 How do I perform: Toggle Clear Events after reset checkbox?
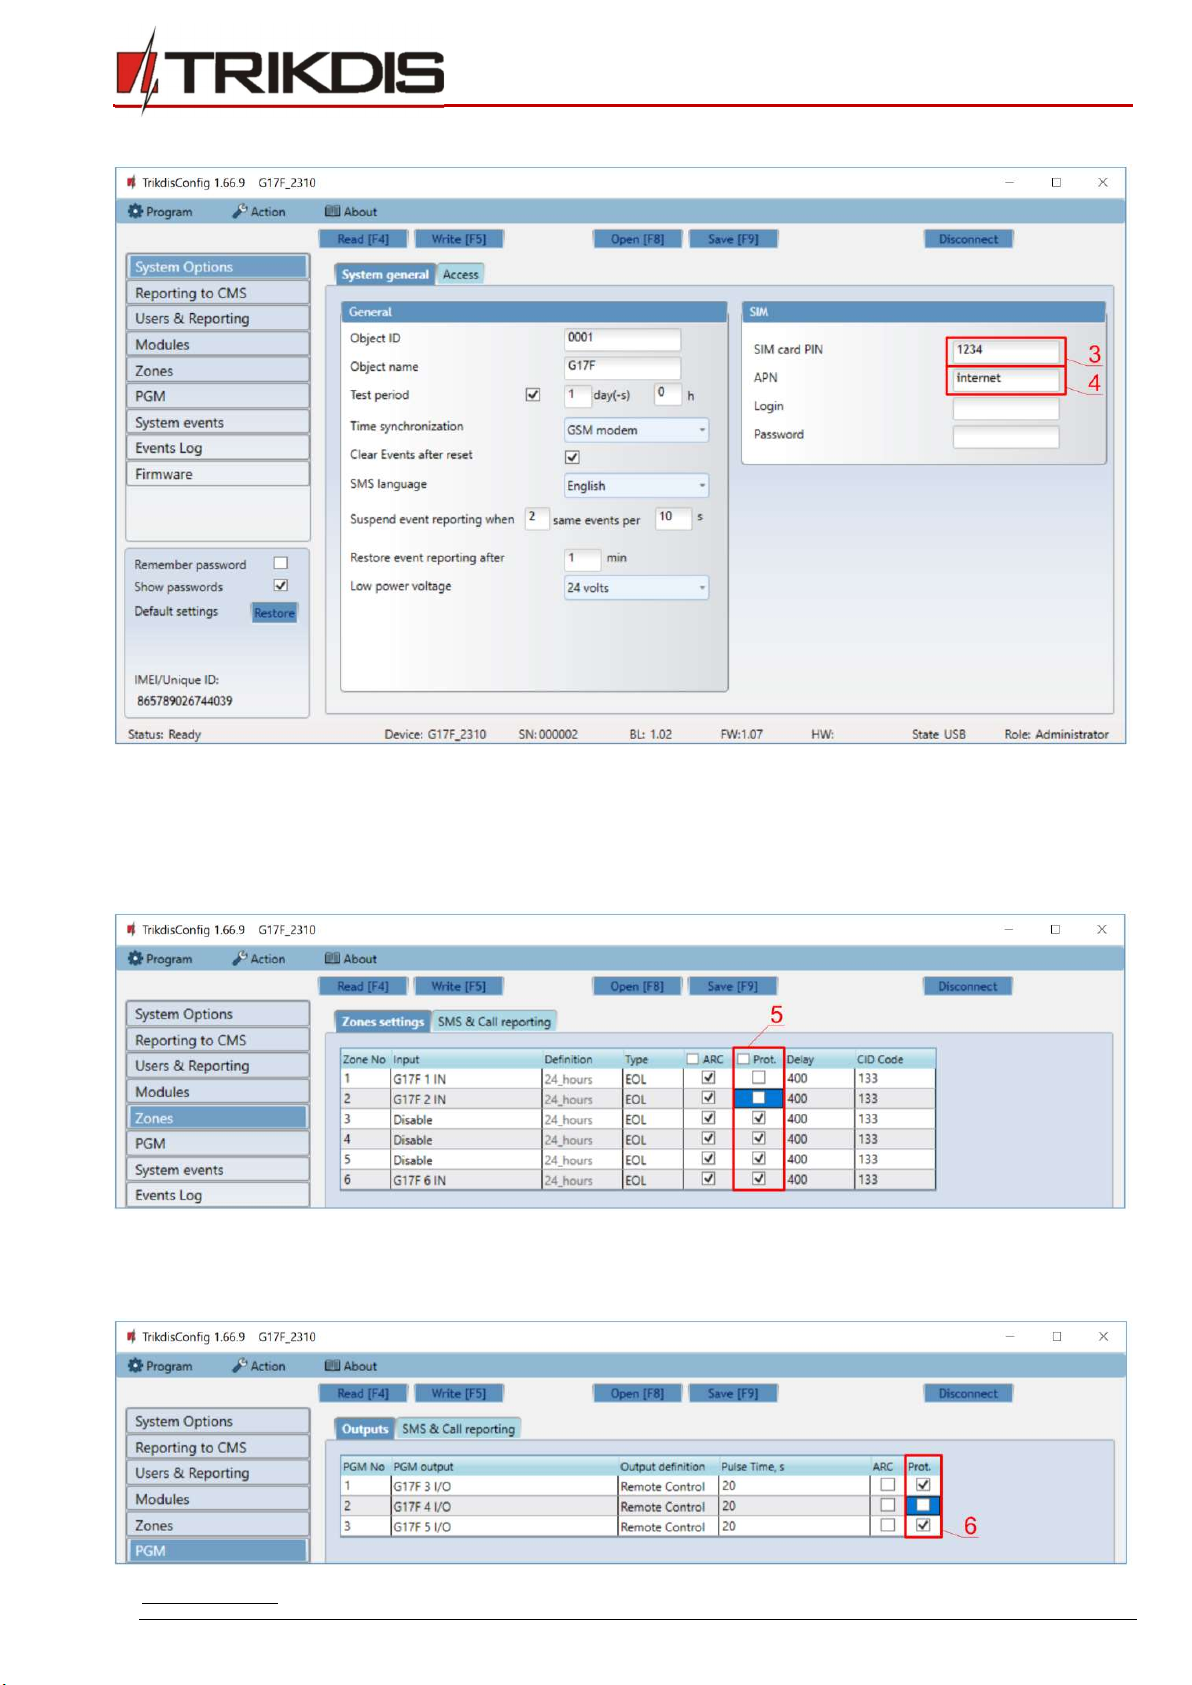pos(572,457)
